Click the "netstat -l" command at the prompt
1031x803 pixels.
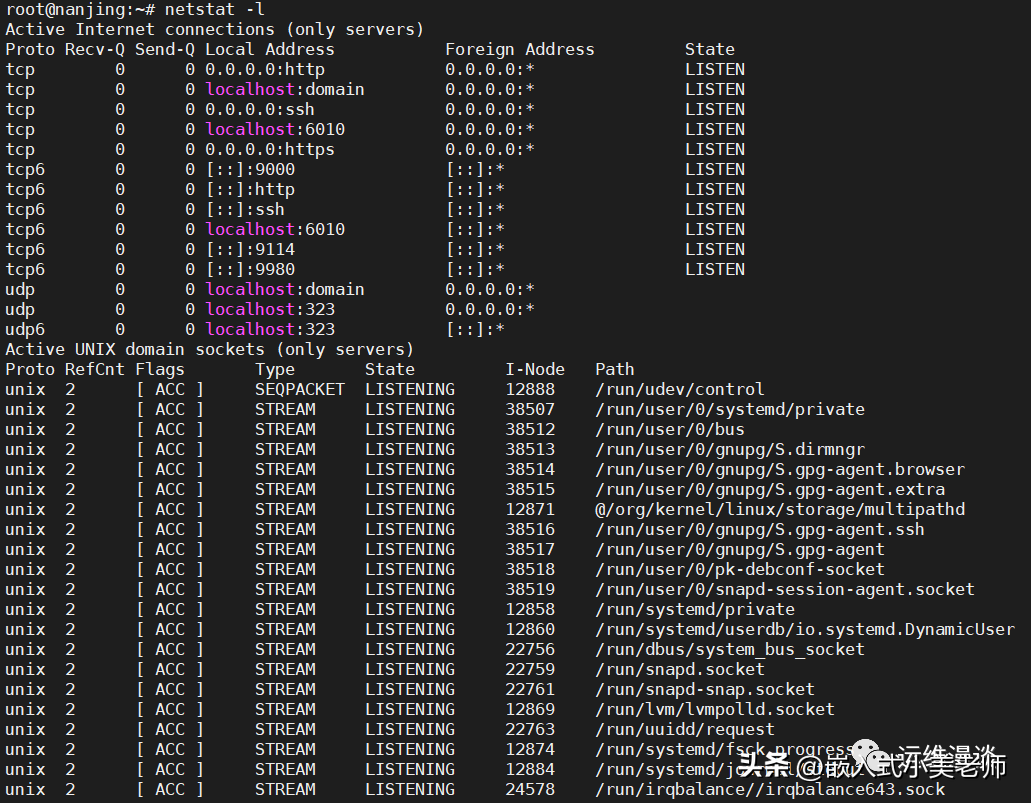pyautogui.click(x=215, y=10)
